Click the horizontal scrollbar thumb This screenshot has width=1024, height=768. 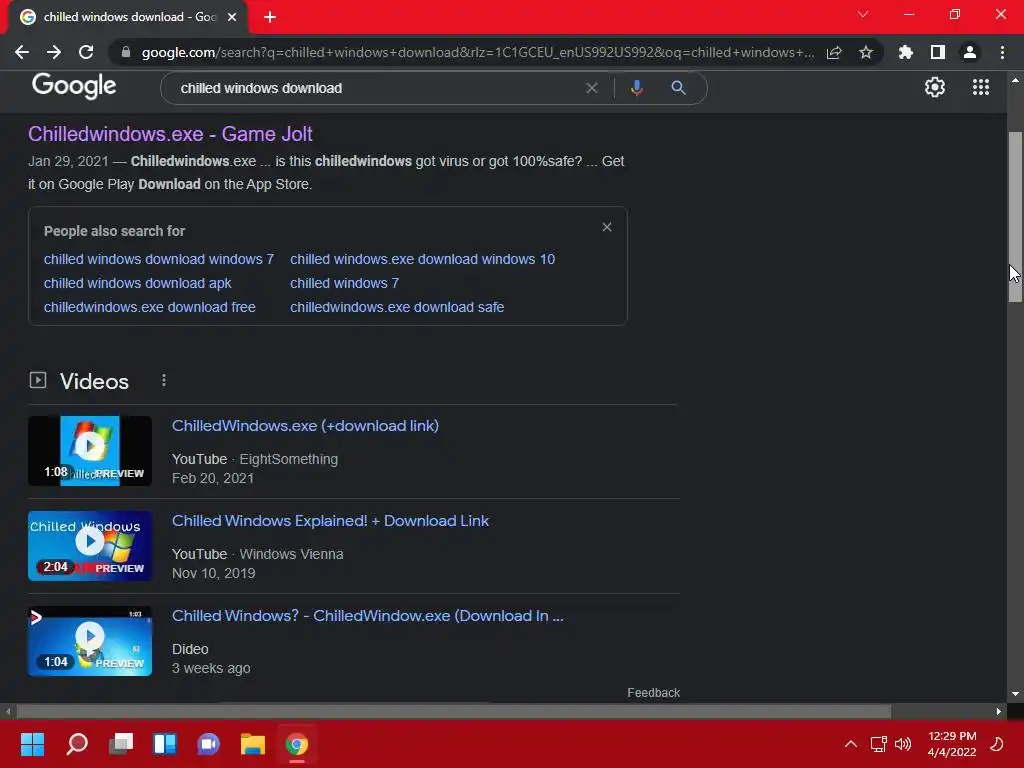pyautogui.click(x=454, y=711)
